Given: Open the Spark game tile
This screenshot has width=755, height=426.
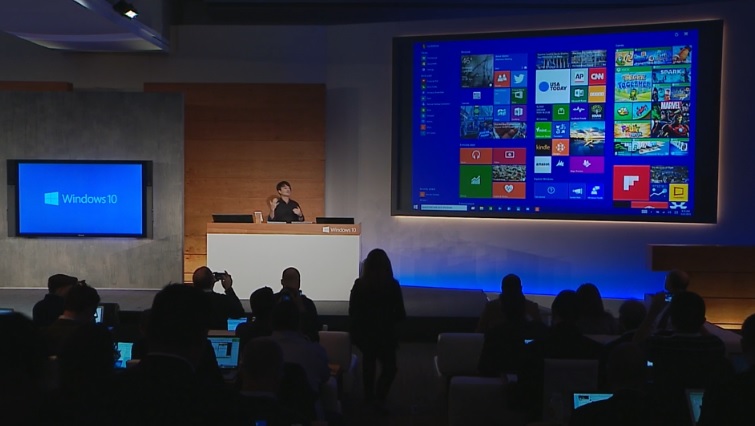Looking at the screenshot, I should point(671,74).
